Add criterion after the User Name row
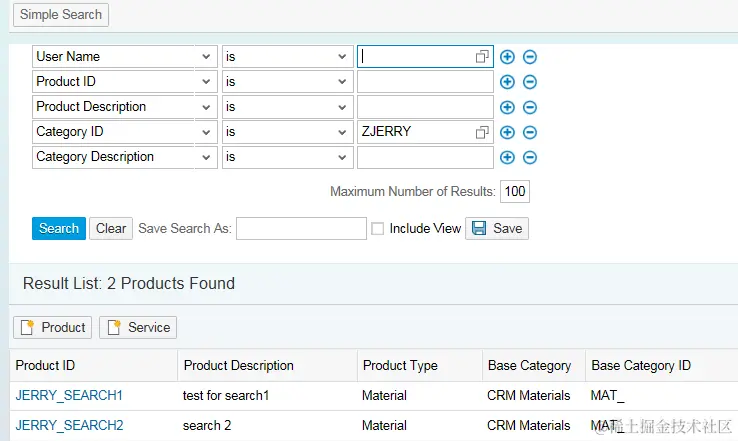 (507, 57)
